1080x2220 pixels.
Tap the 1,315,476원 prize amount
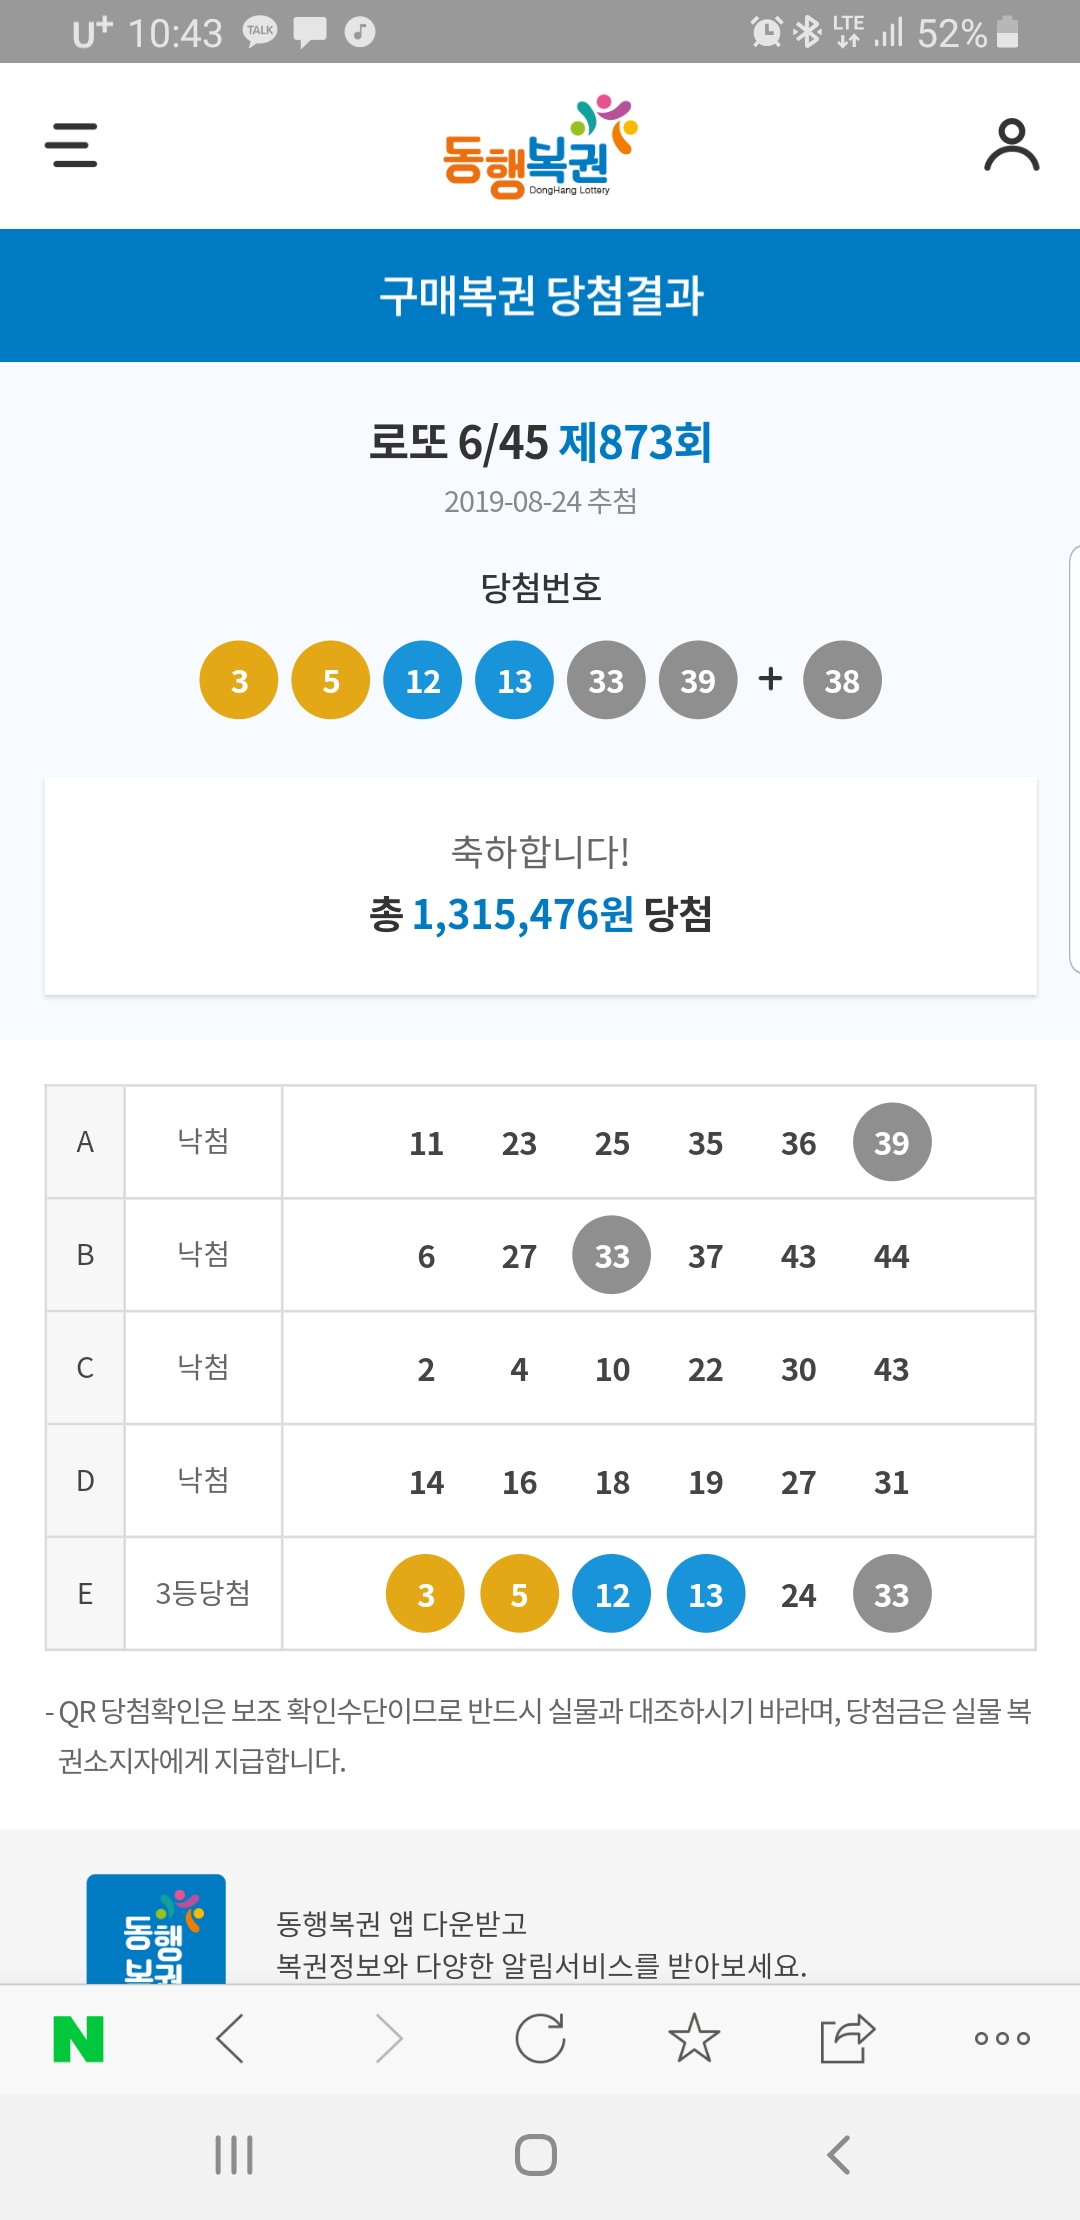point(522,914)
